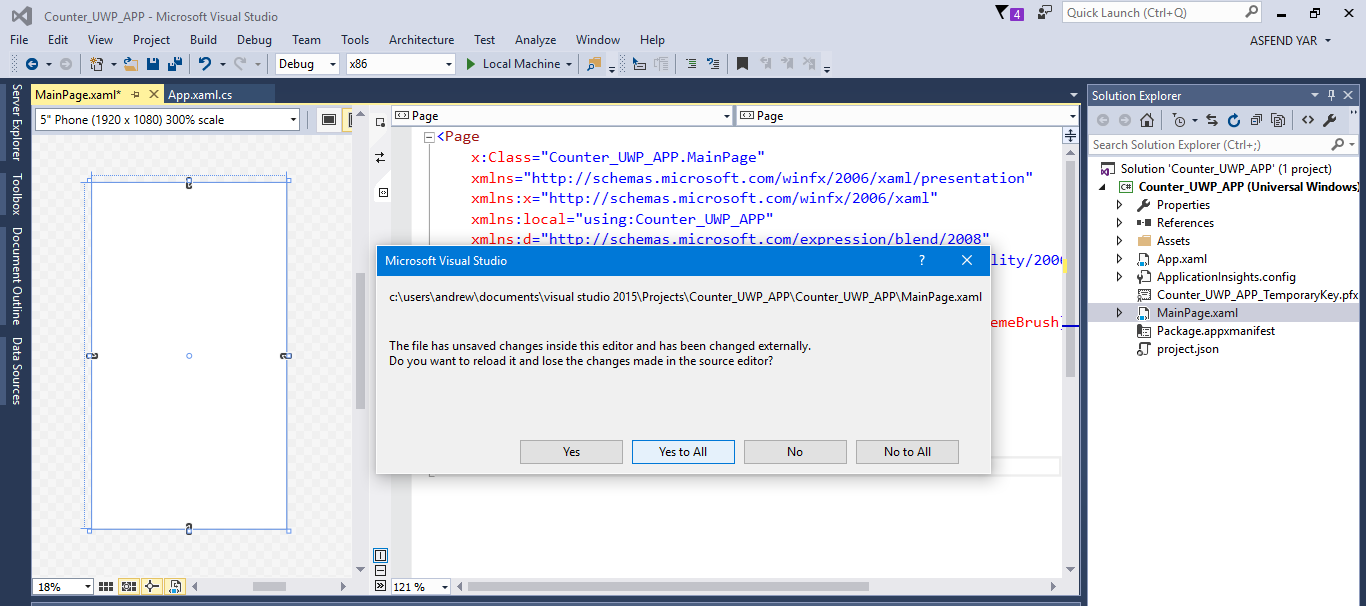Switch to horizontal split view
1366x606 pixels.
click(x=380, y=571)
